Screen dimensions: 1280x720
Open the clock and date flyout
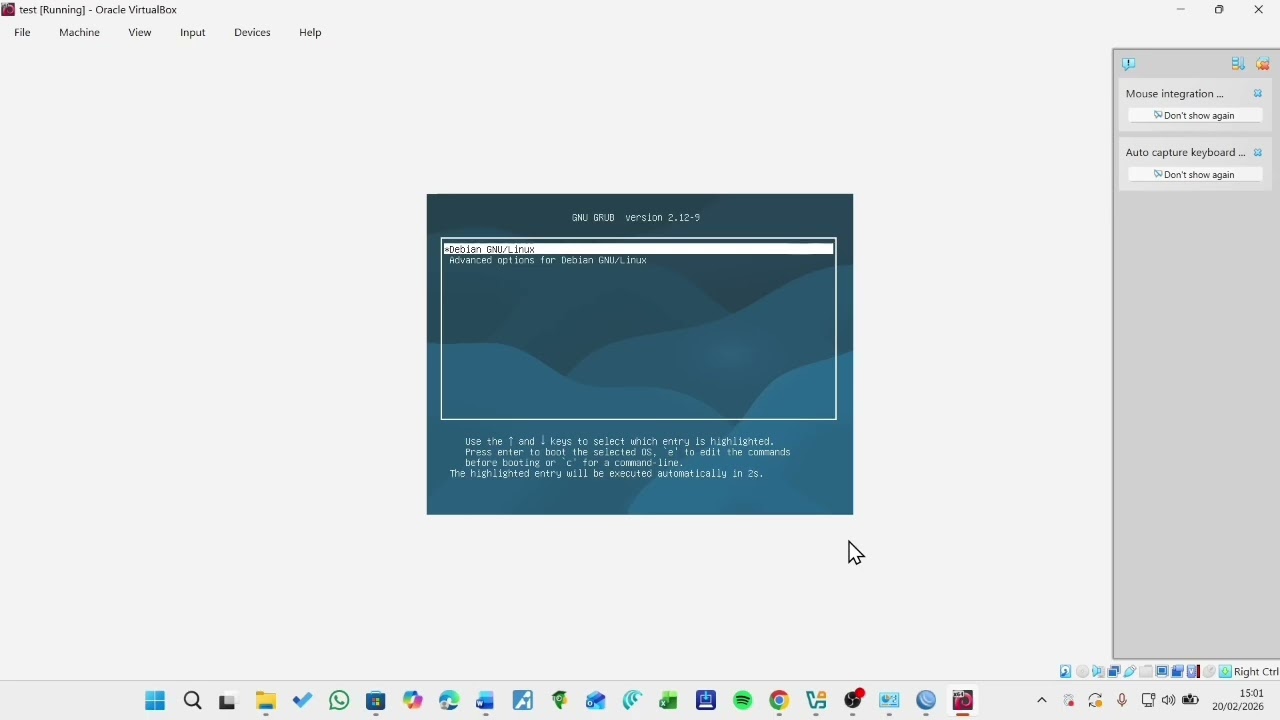coord(1238,700)
